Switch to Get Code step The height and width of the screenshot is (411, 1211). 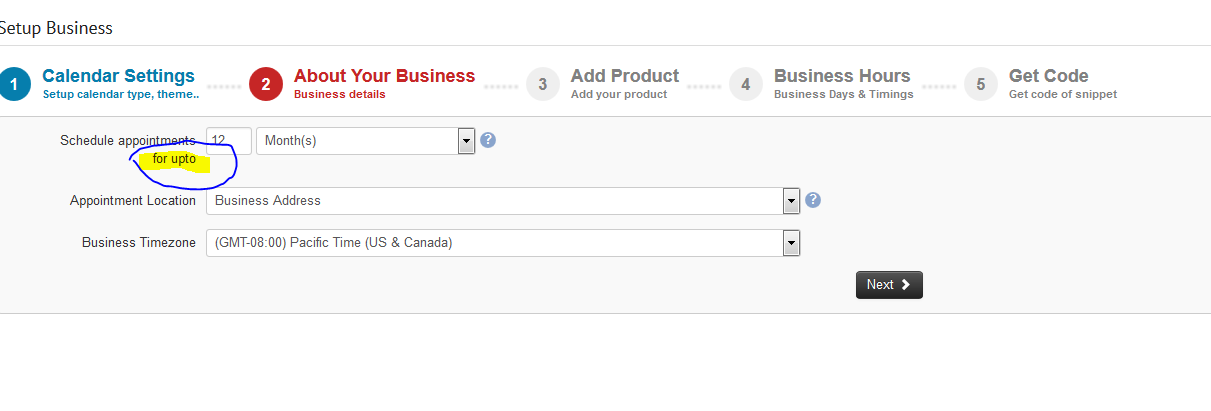(1049, 76)
